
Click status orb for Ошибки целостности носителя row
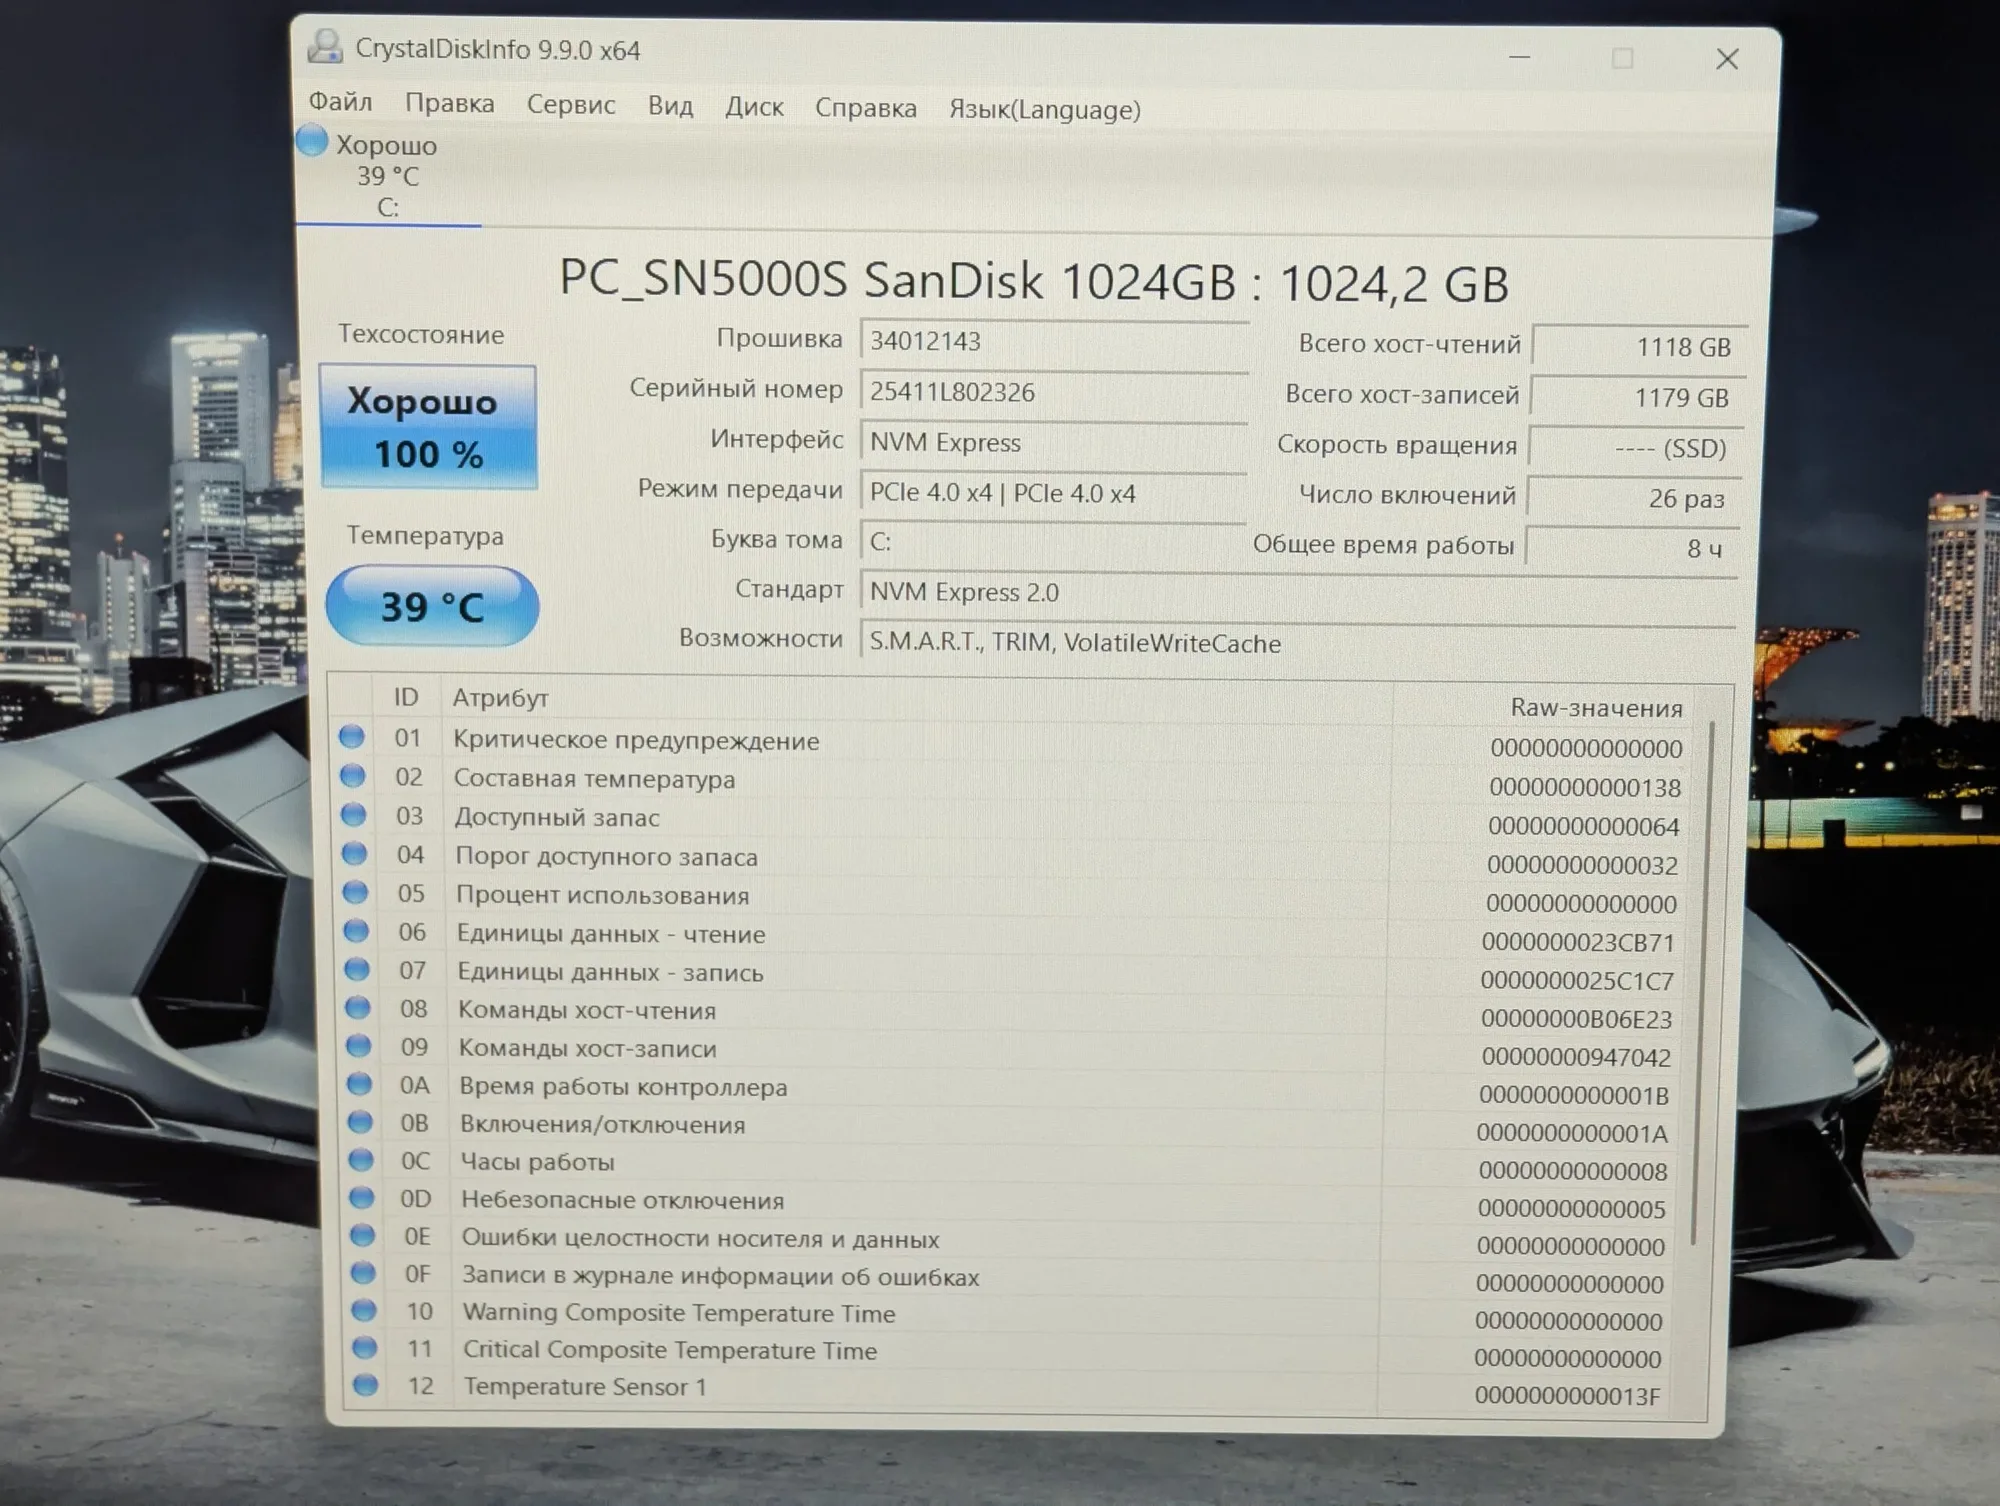(362, 1235)
